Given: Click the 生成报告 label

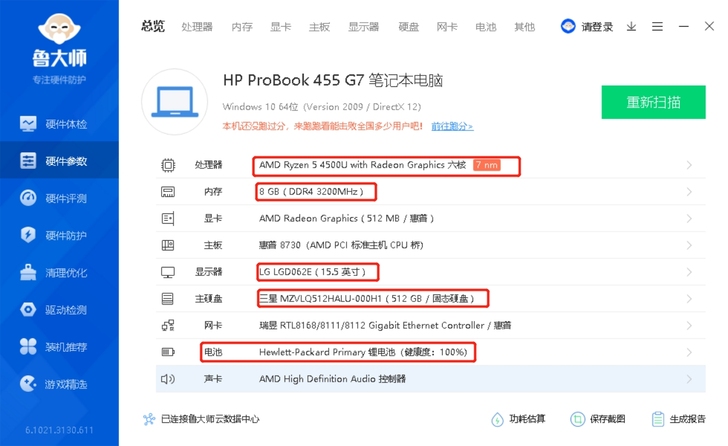Looking at the screenshot, I should click(688, 419).
